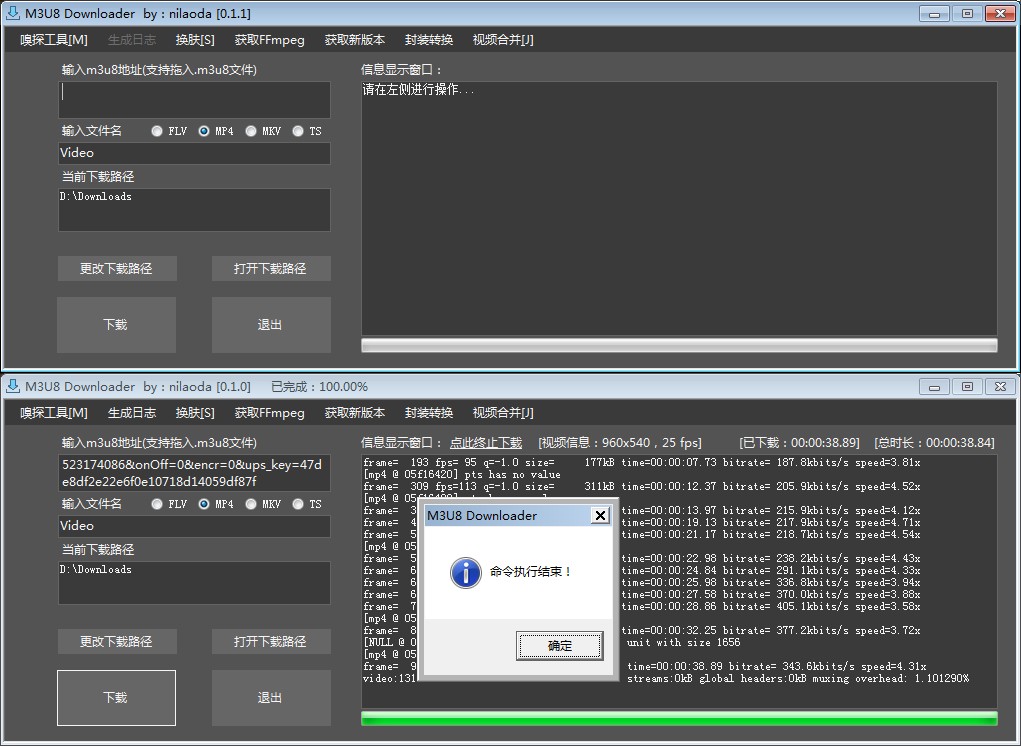The width and height of the screenshot is (1021, 746).
Task: Open 获取新版本 menu in bottom window
Action: pyautogui.click(x=355, y=413)
